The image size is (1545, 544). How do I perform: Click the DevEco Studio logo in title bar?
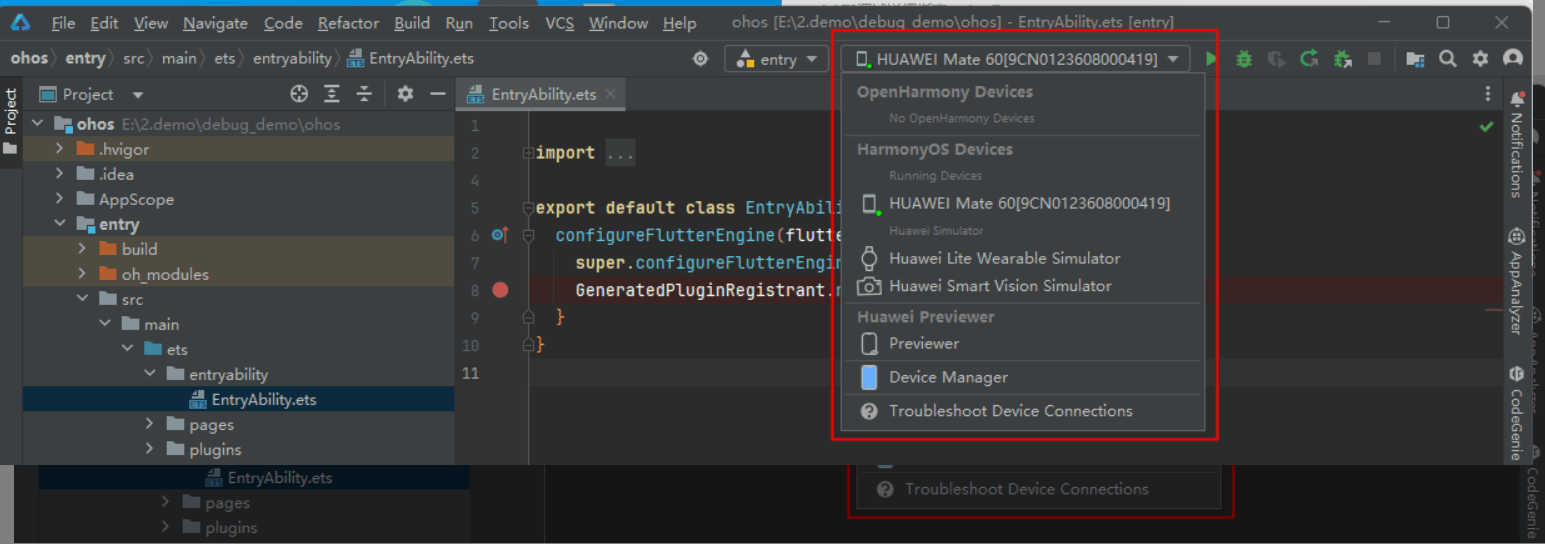(x=21, y=22)
